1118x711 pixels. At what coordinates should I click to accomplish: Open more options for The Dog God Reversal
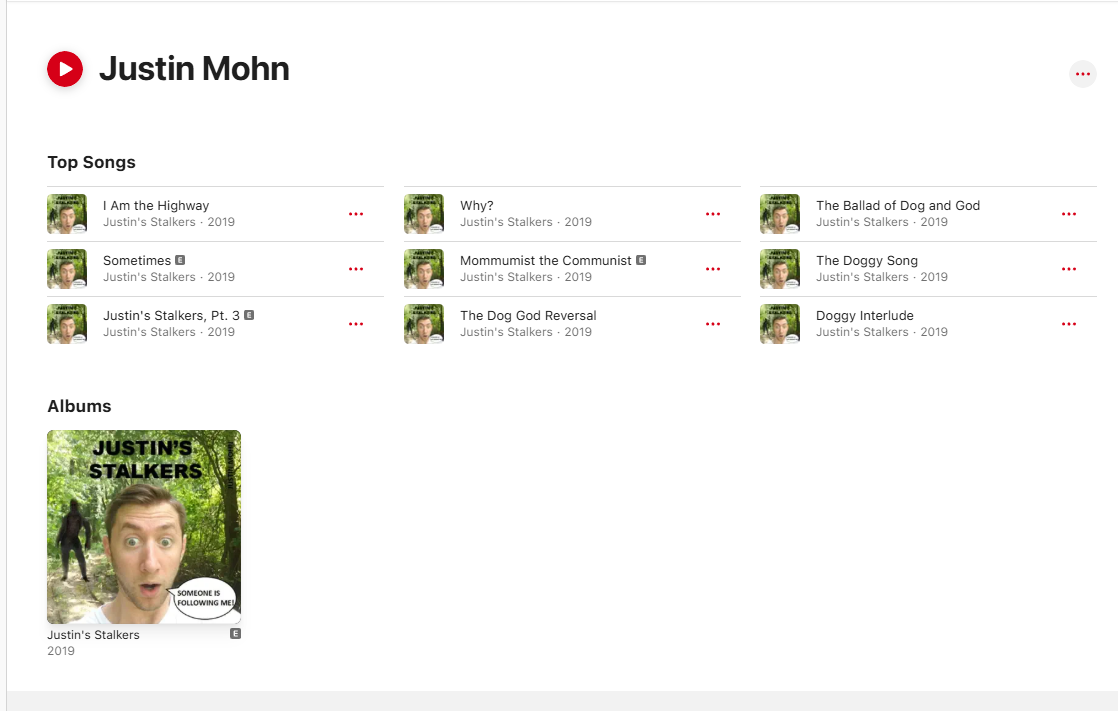[x=713, y=324]
